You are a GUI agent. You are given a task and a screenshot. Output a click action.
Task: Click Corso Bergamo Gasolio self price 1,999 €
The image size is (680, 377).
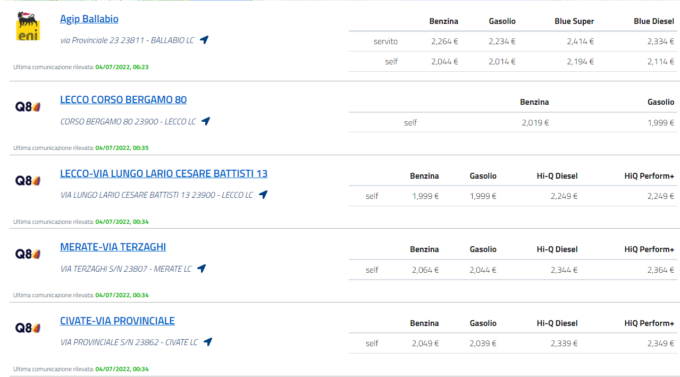660,123
